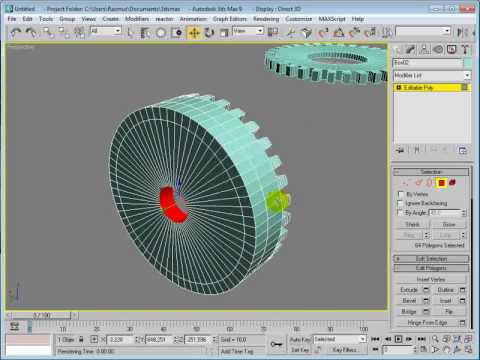Click the Pin Stack icon below modifier stack
The width and height of the screenshot is (480, 360).
click(400, 150)
